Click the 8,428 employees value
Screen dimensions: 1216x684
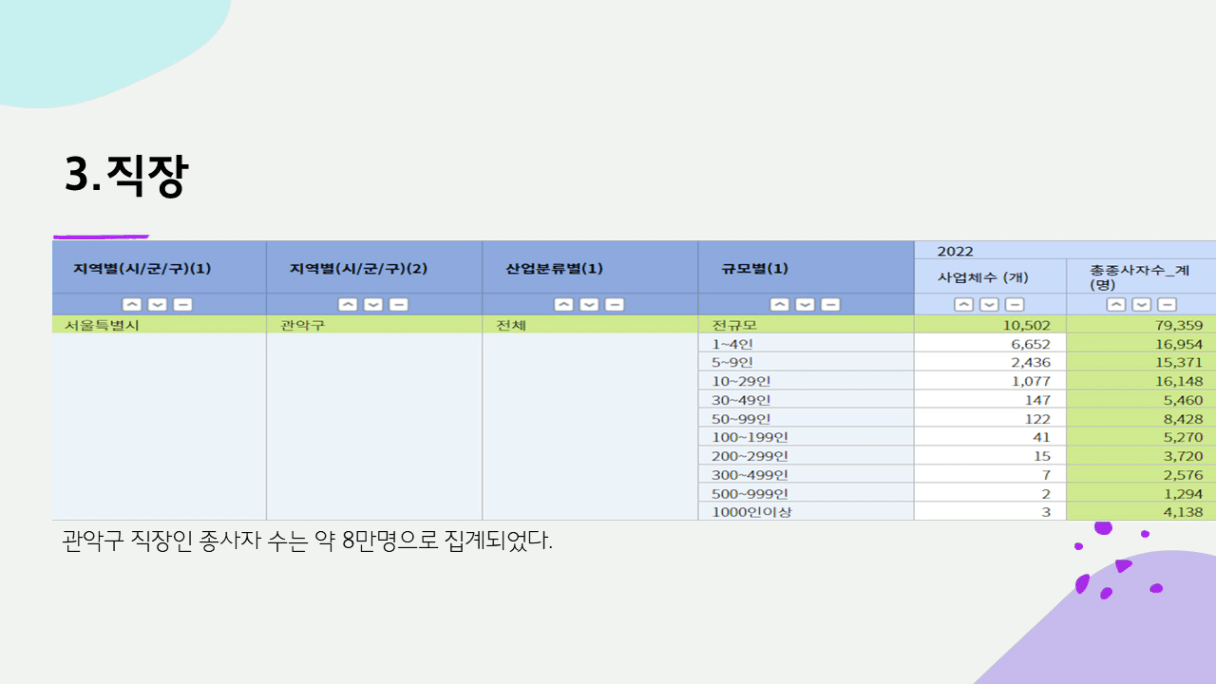(x=1182, y=418)
